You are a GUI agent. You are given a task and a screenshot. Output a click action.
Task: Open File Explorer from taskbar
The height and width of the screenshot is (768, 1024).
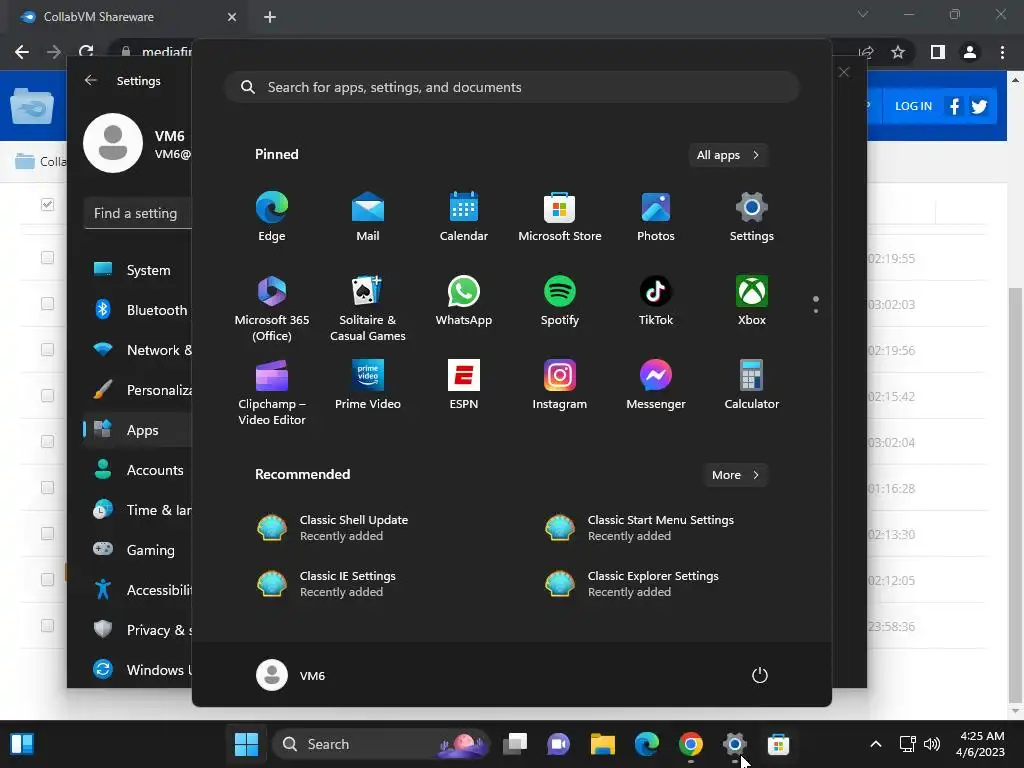pos(602,744)
